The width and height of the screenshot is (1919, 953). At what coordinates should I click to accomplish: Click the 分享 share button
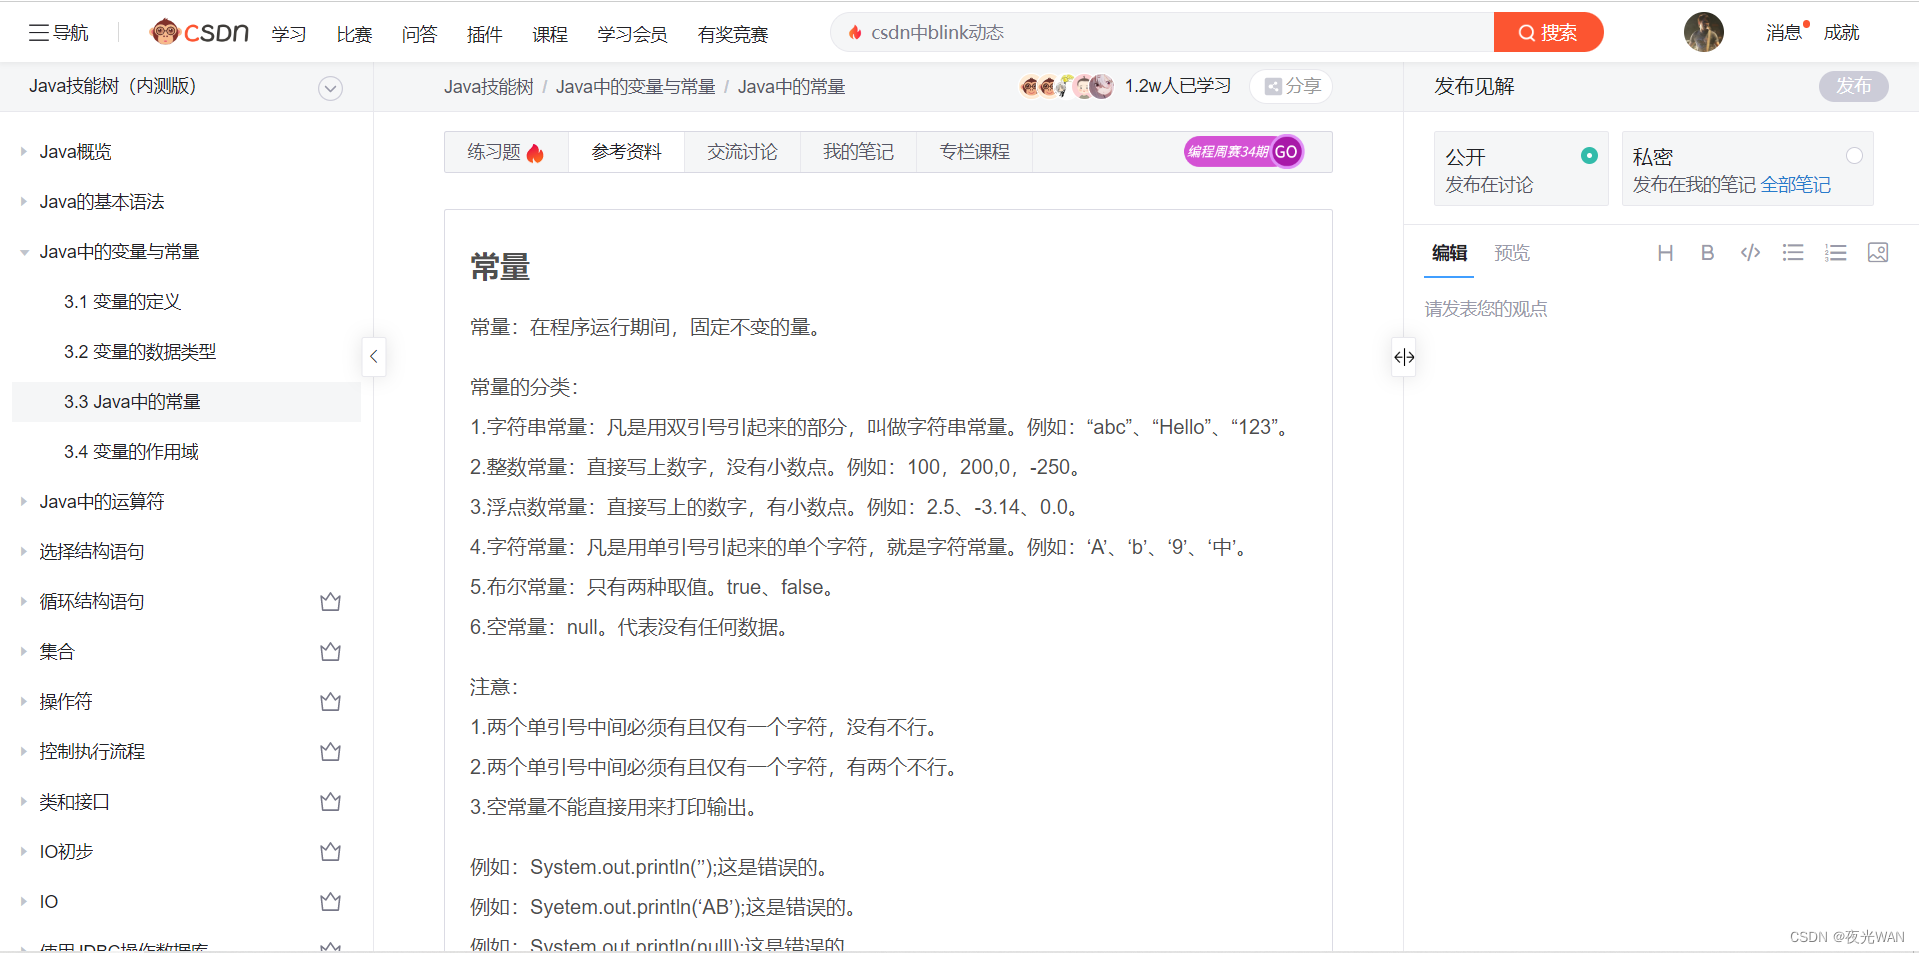click(1291, 86)
